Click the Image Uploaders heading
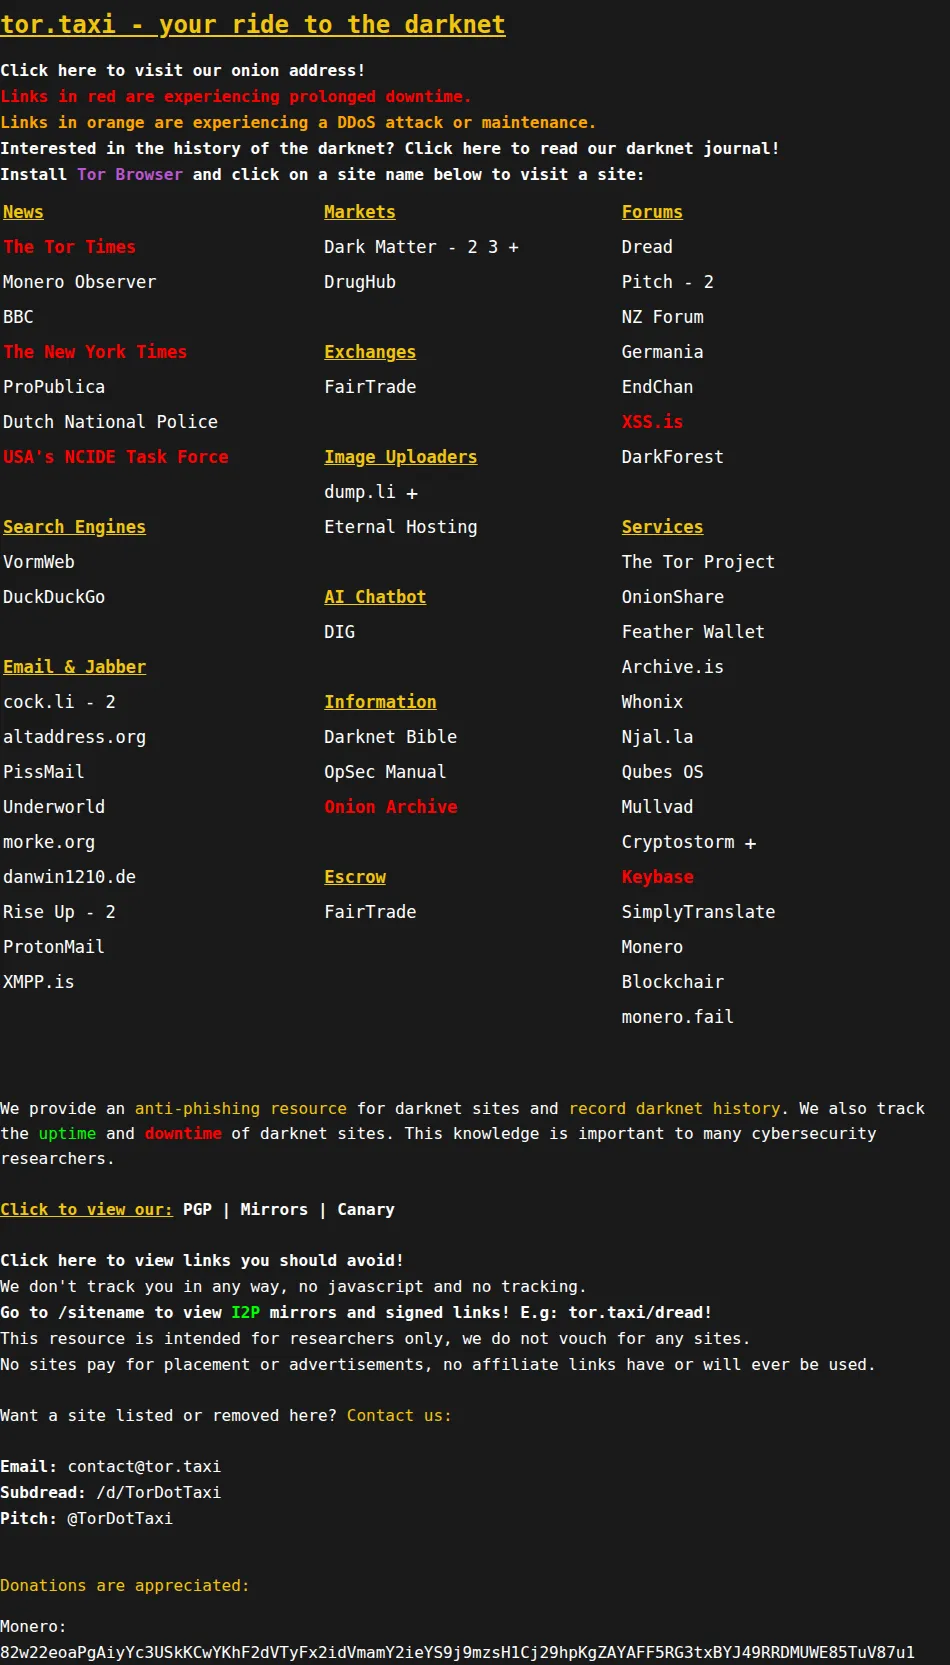950x1665 pixels. (401, 457)
